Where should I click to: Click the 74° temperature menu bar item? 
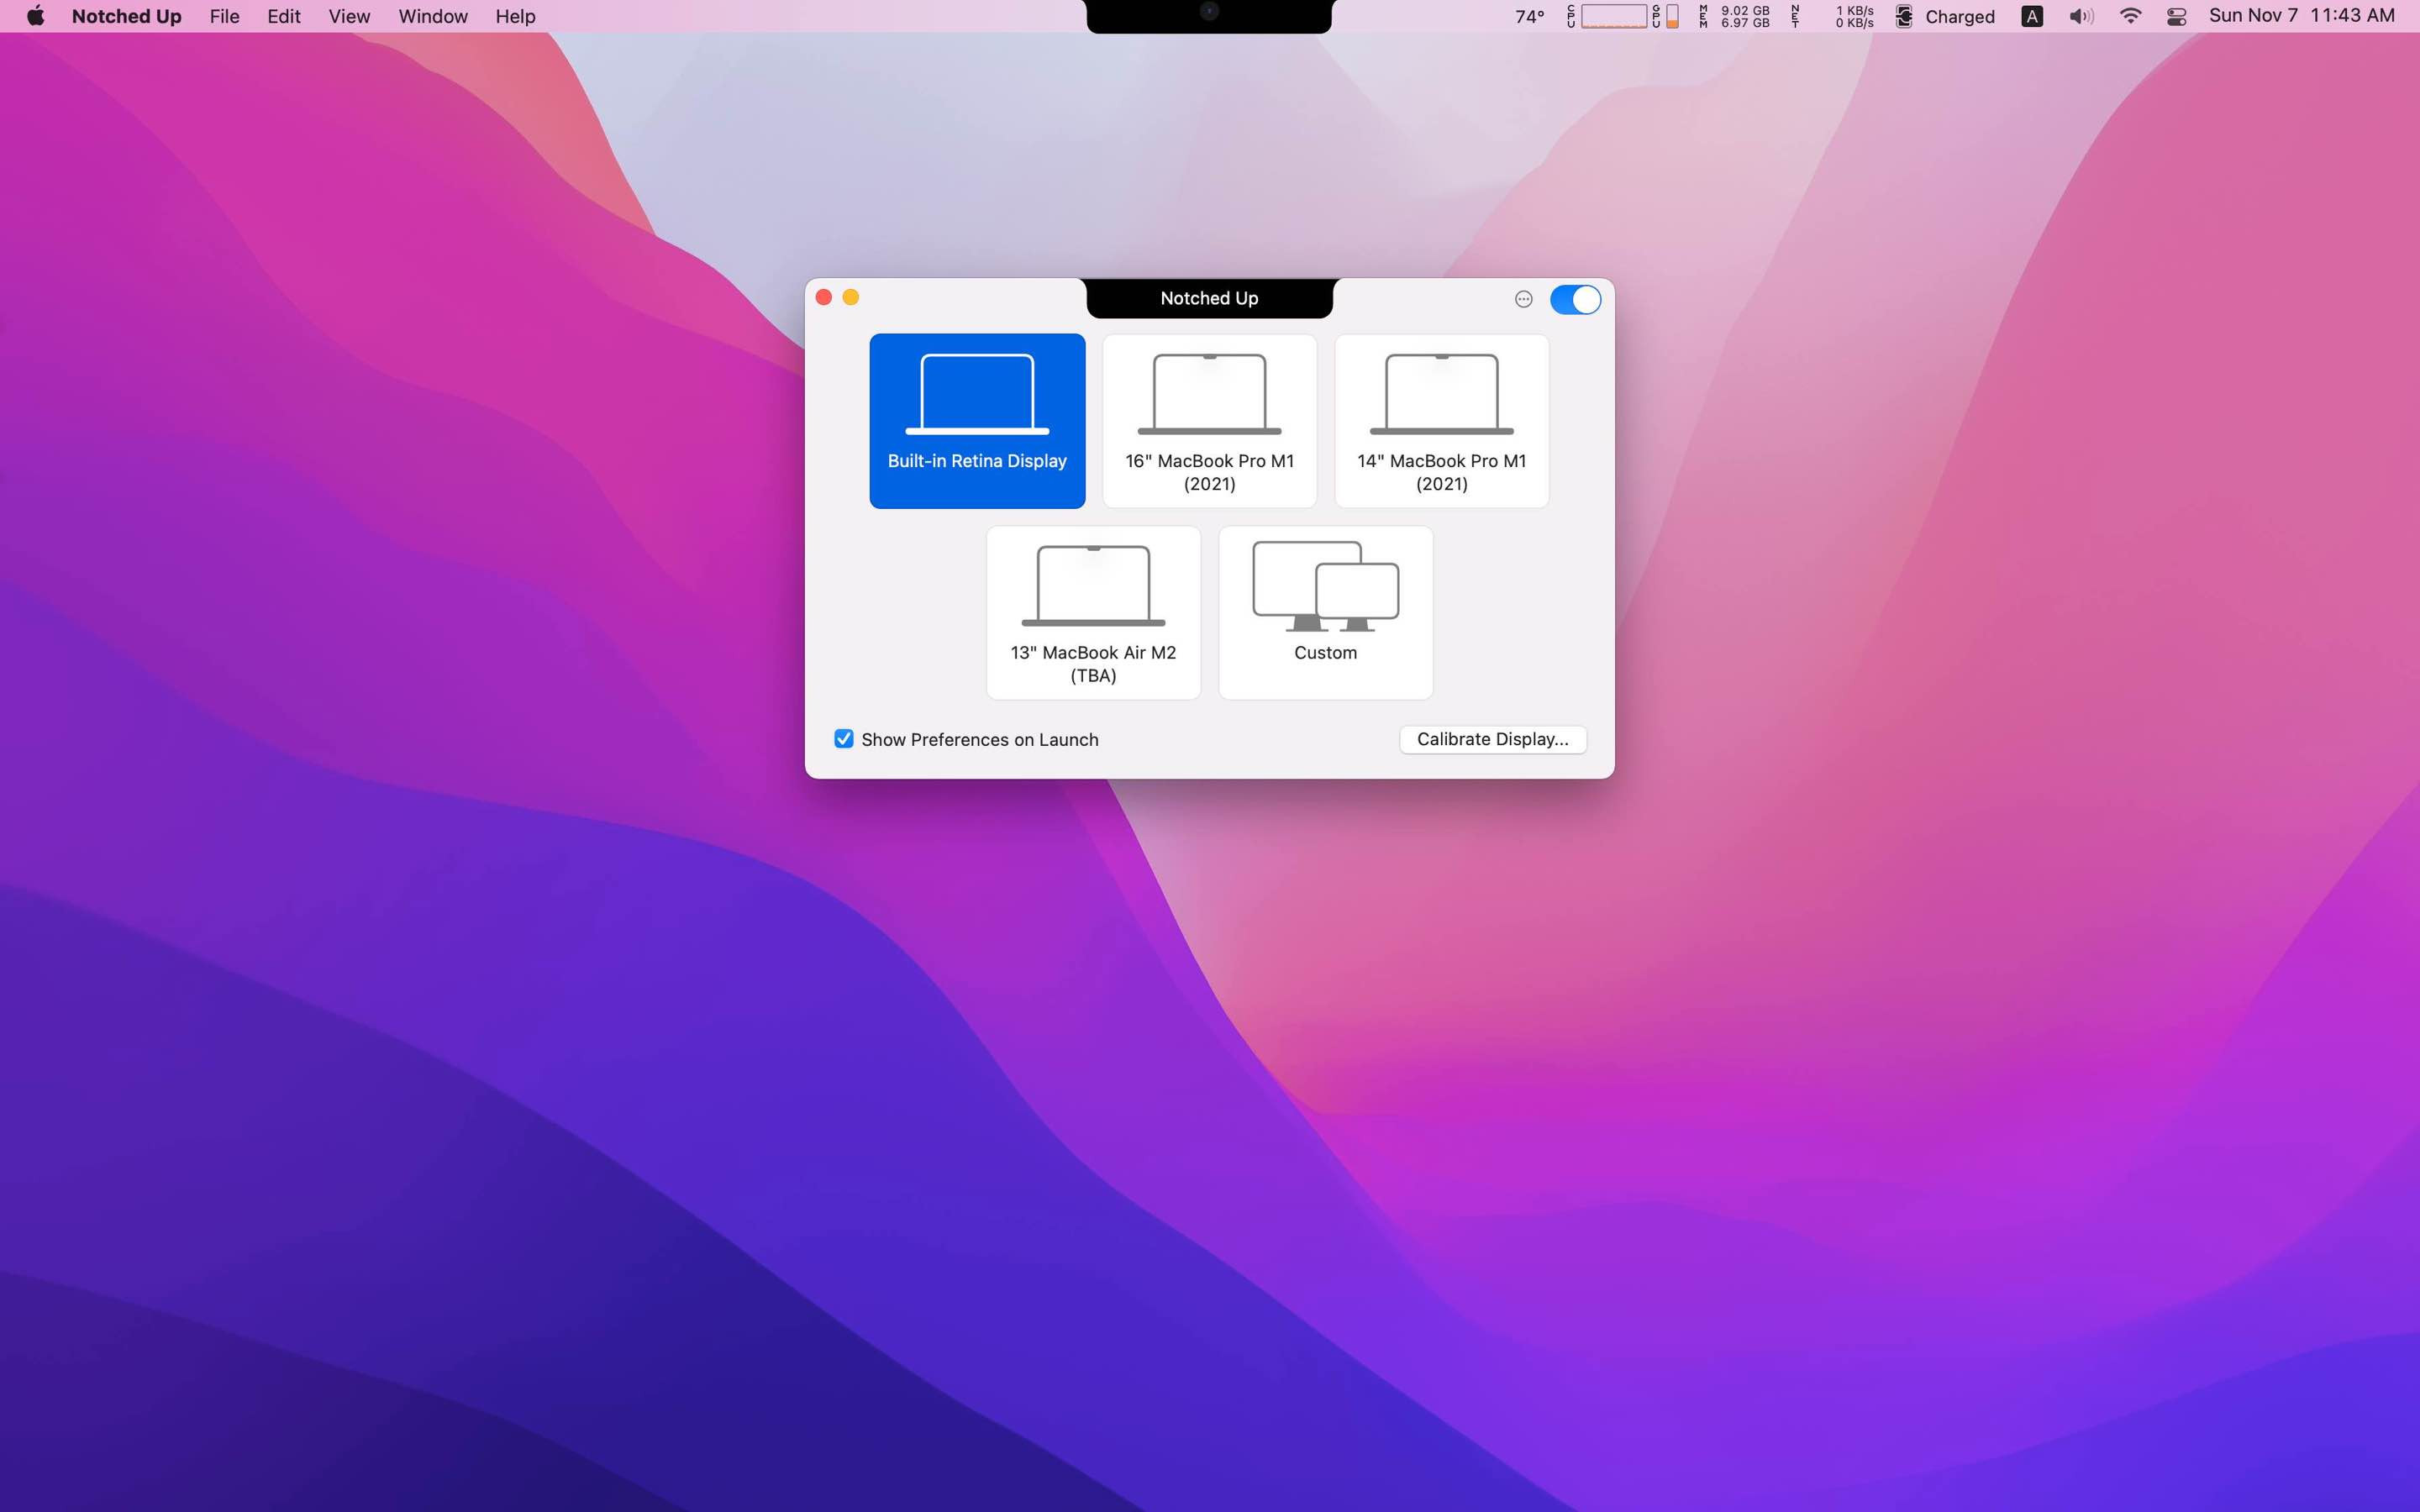[1529, 16]
